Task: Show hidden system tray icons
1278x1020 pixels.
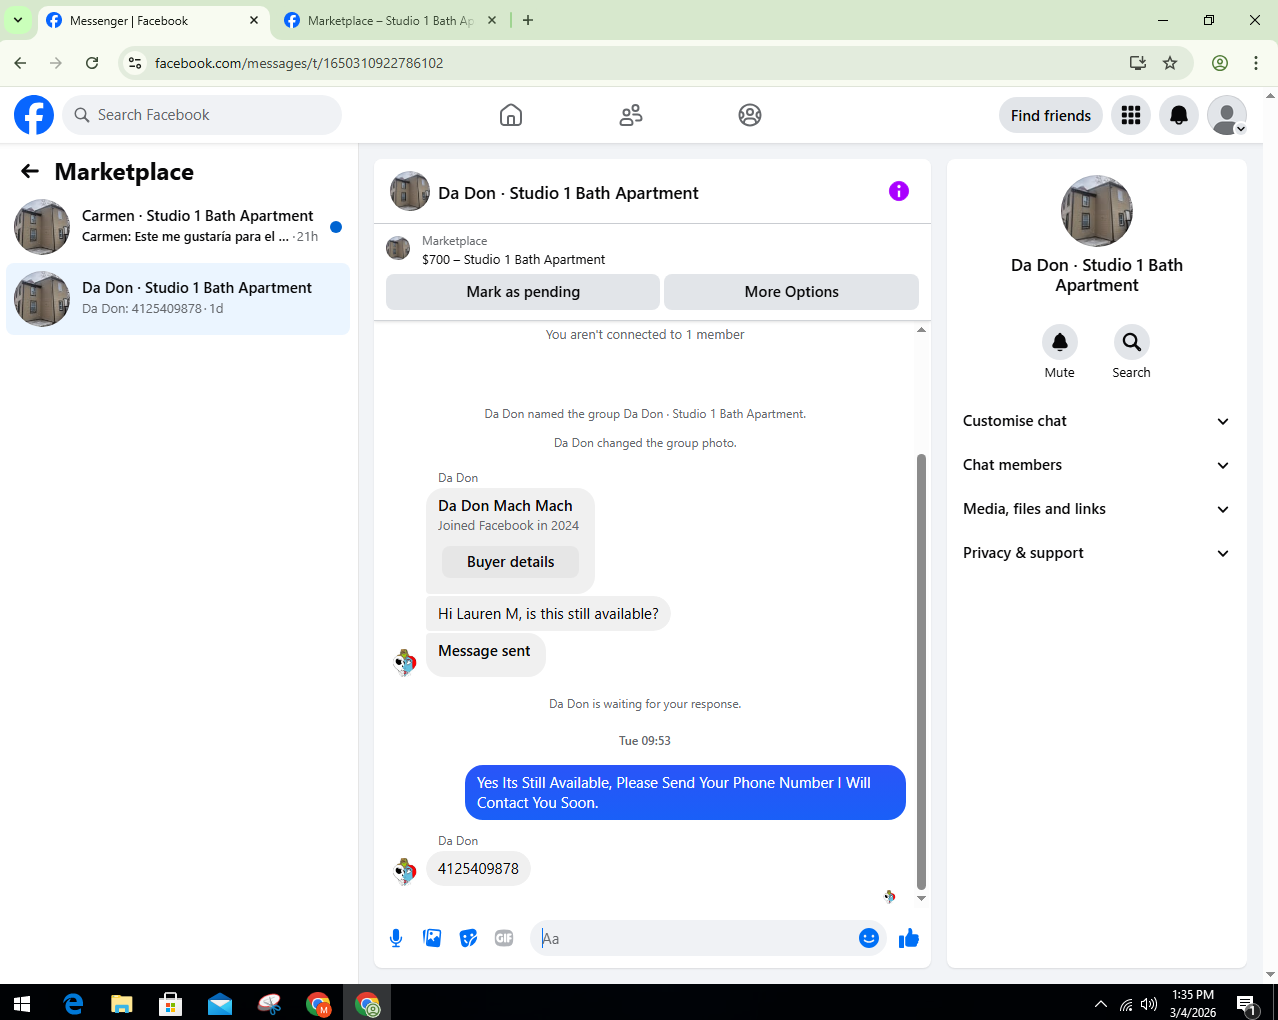Action: [1101, 1003]
